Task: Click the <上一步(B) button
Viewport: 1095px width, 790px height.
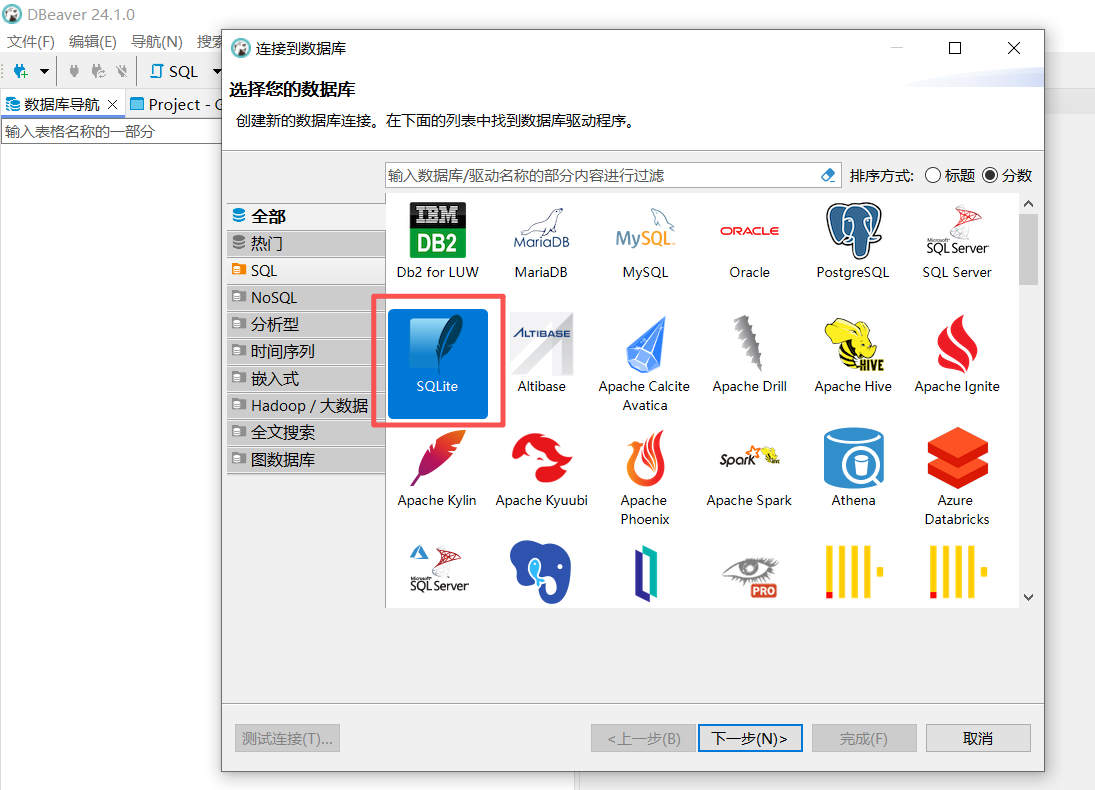Action: pyautogui.click(x=643, y=738)
